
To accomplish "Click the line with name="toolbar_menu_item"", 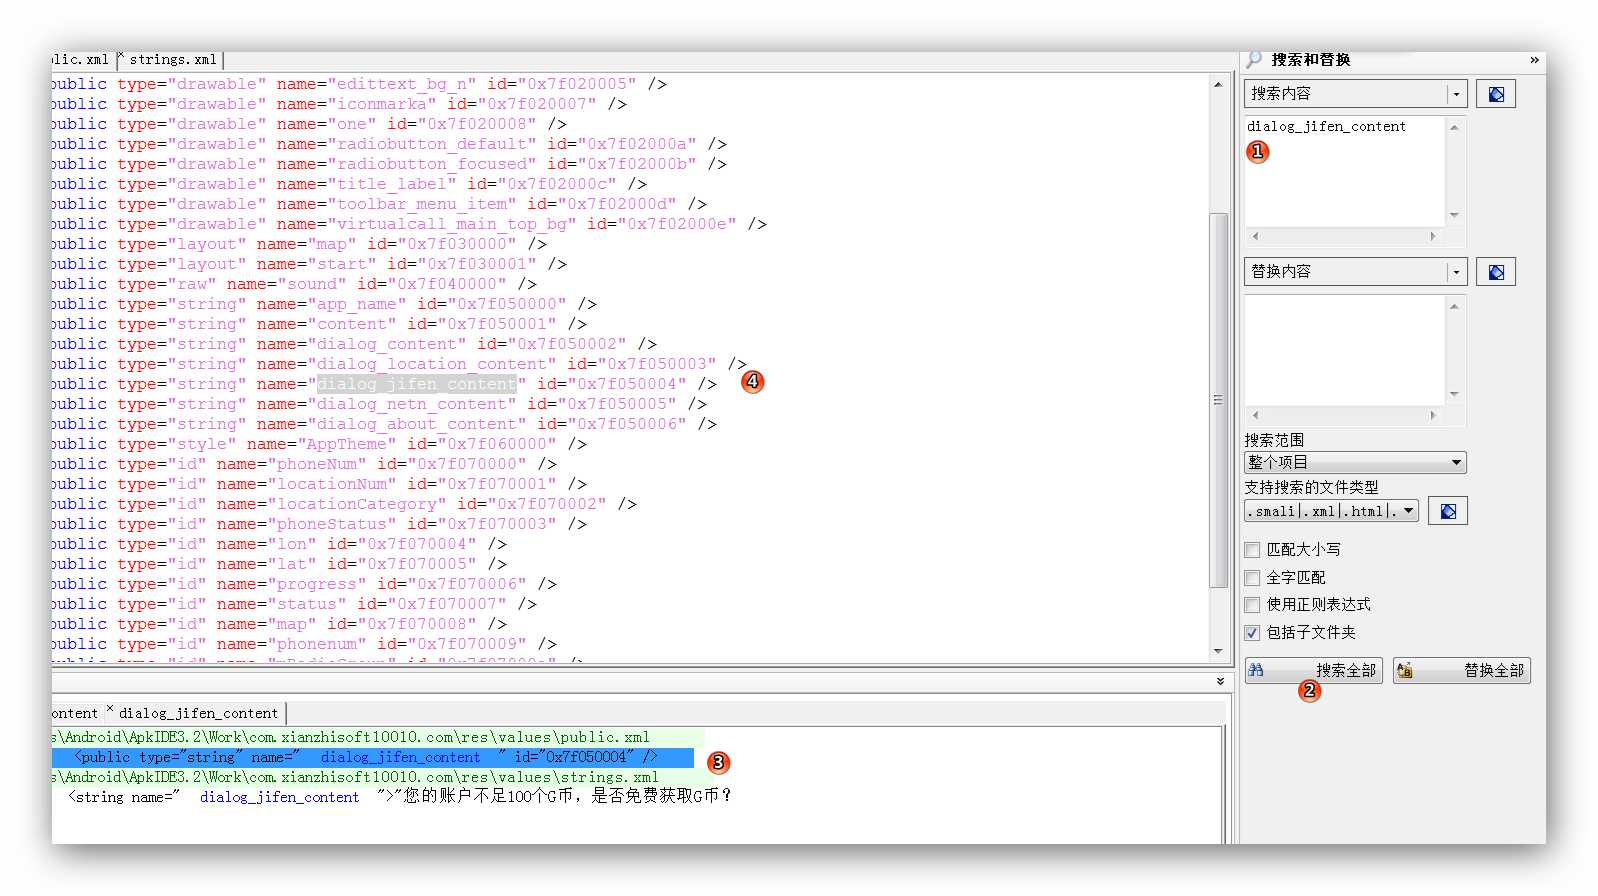I will [380, 204].
